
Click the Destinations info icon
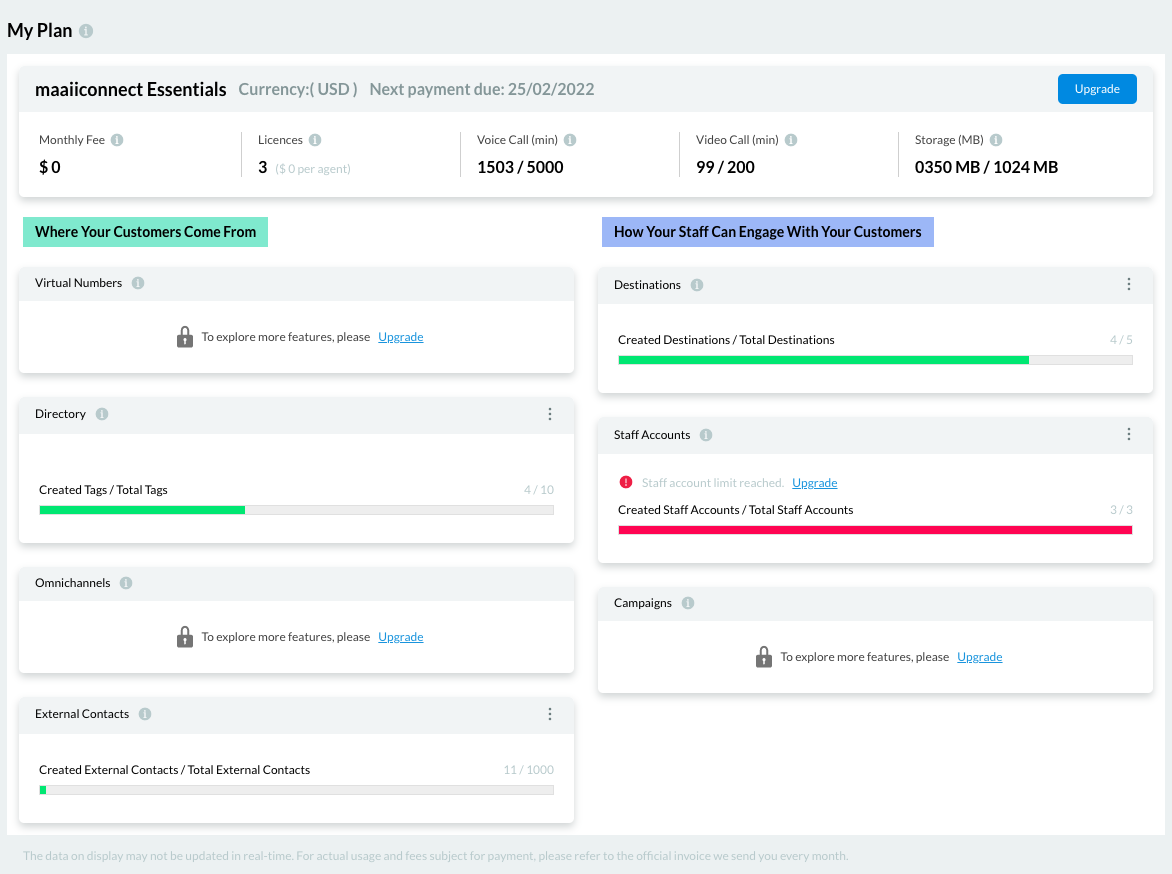pos(697,285)
